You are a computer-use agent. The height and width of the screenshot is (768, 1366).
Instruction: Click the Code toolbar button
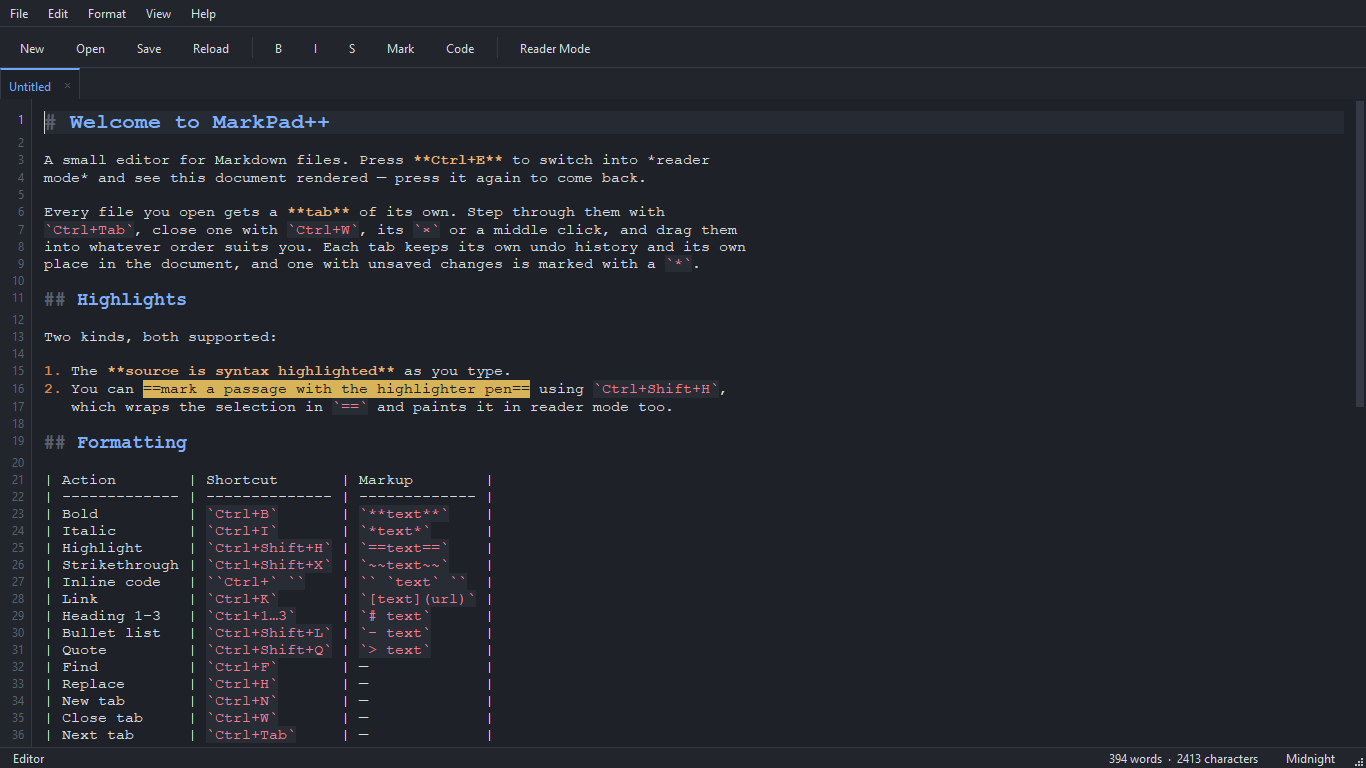[x=460, y=49]
